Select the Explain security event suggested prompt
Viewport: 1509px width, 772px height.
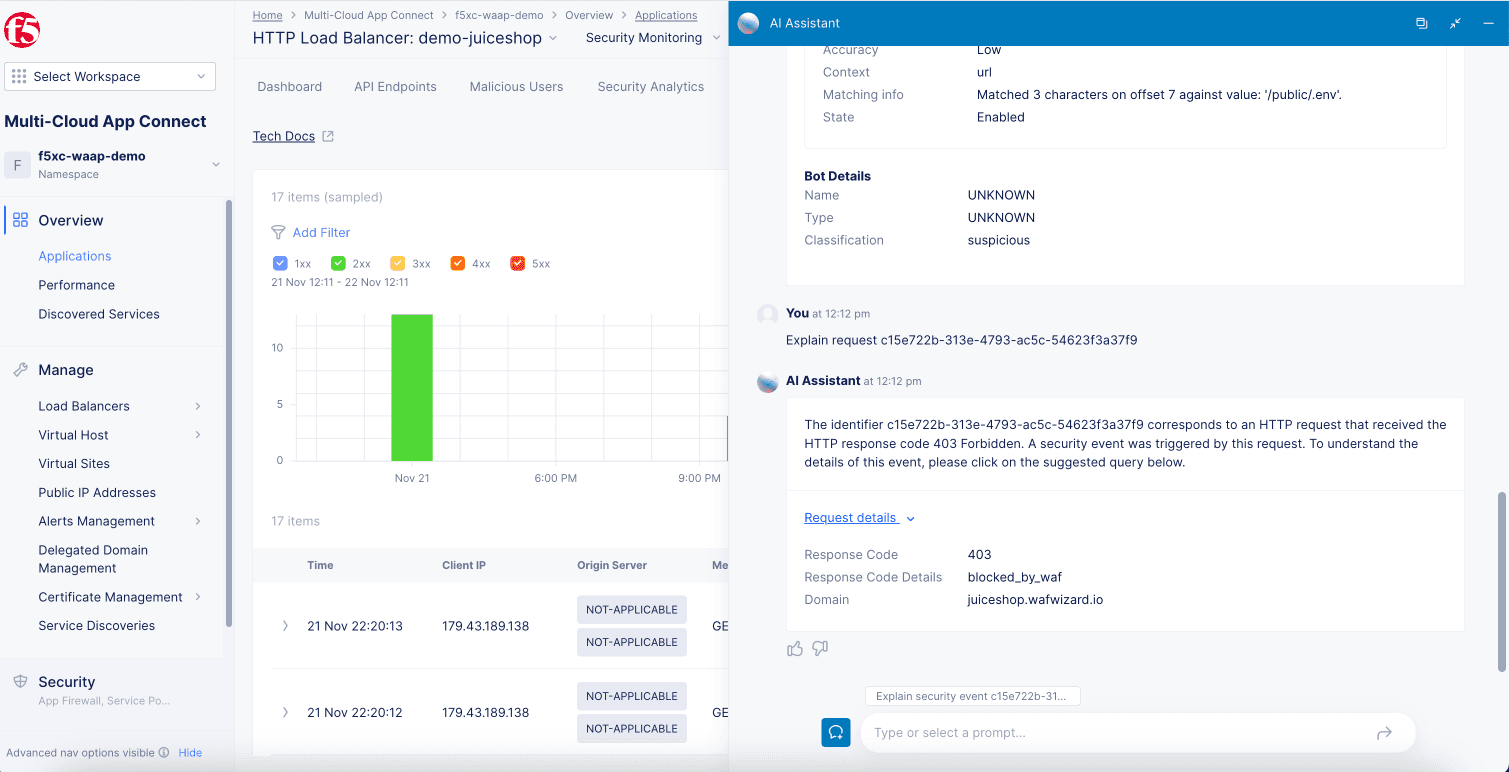[971, 695]
